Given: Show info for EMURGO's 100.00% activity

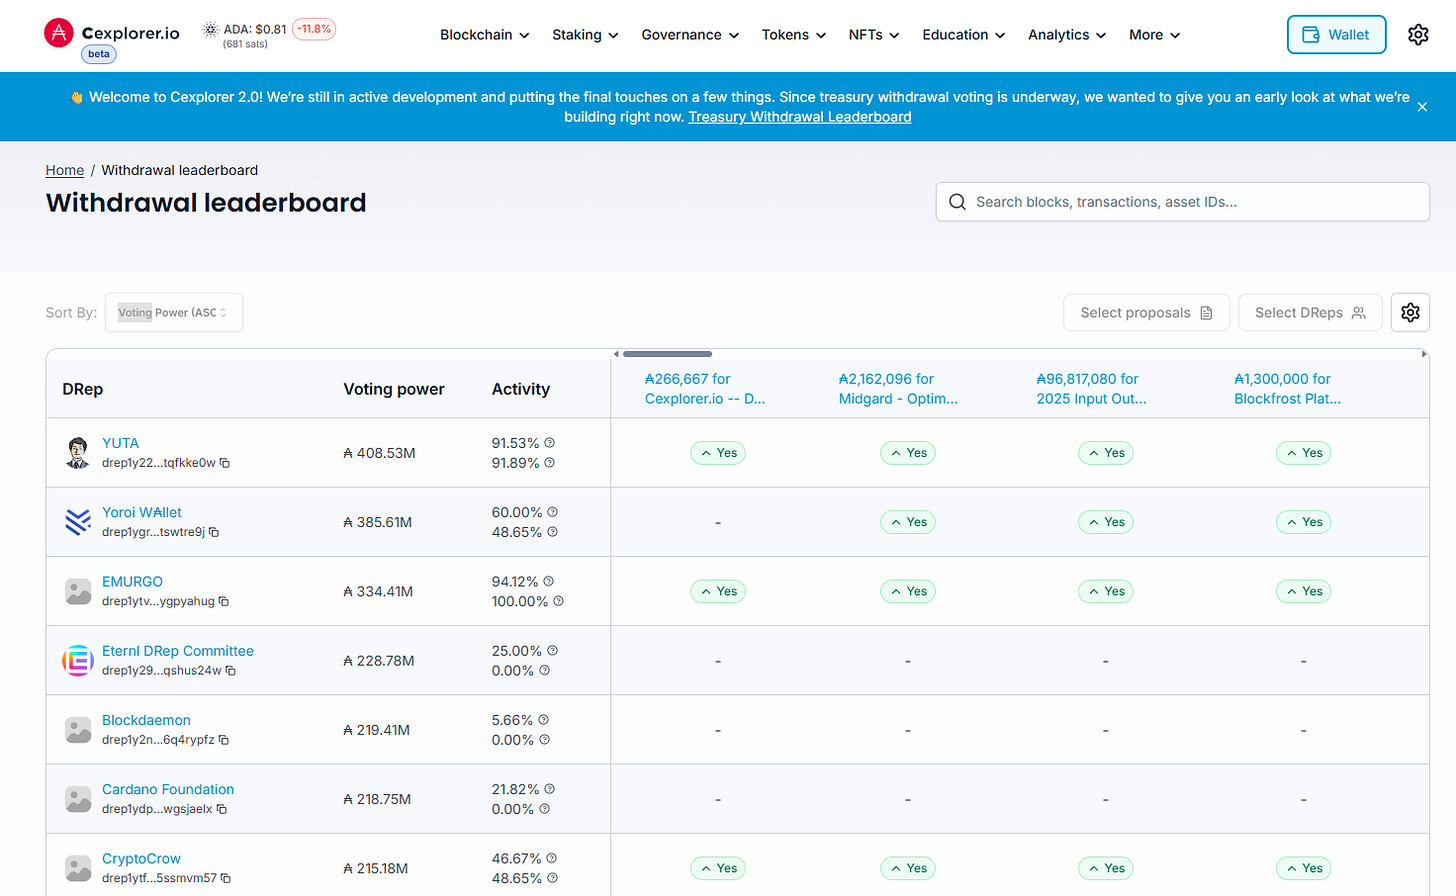Looking at the screenshot, I should [558, 601].
